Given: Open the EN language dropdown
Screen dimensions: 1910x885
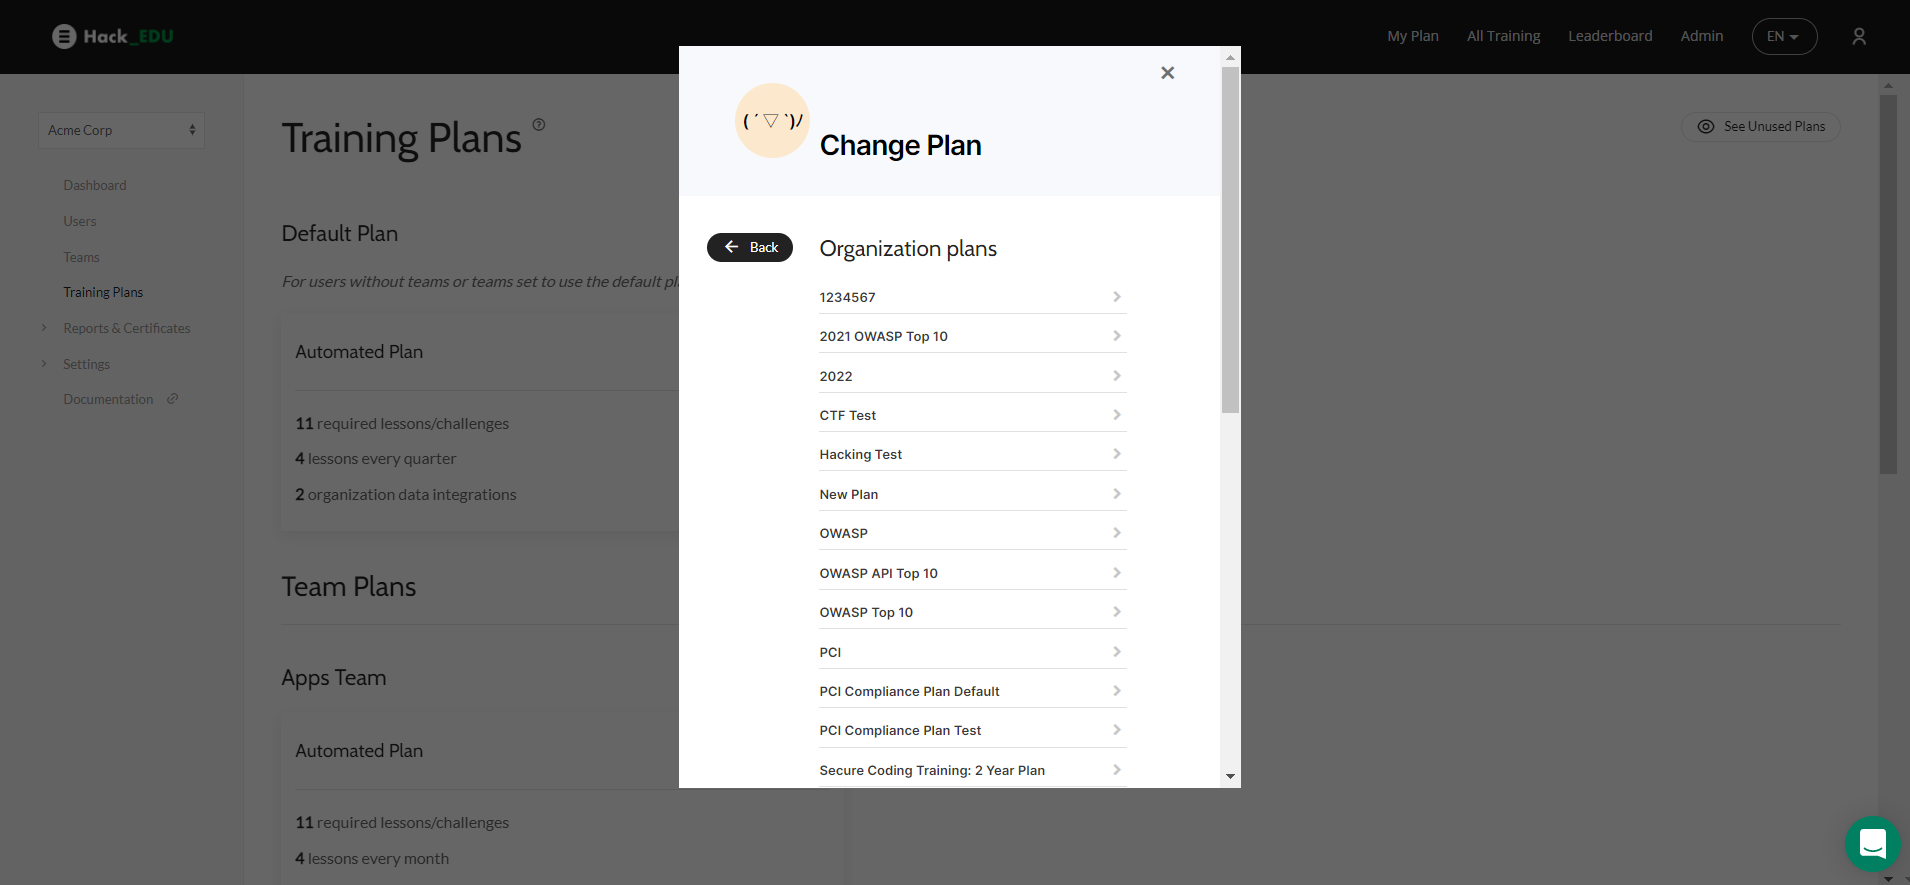Looking at the screenshot, I should [1784, 36].
